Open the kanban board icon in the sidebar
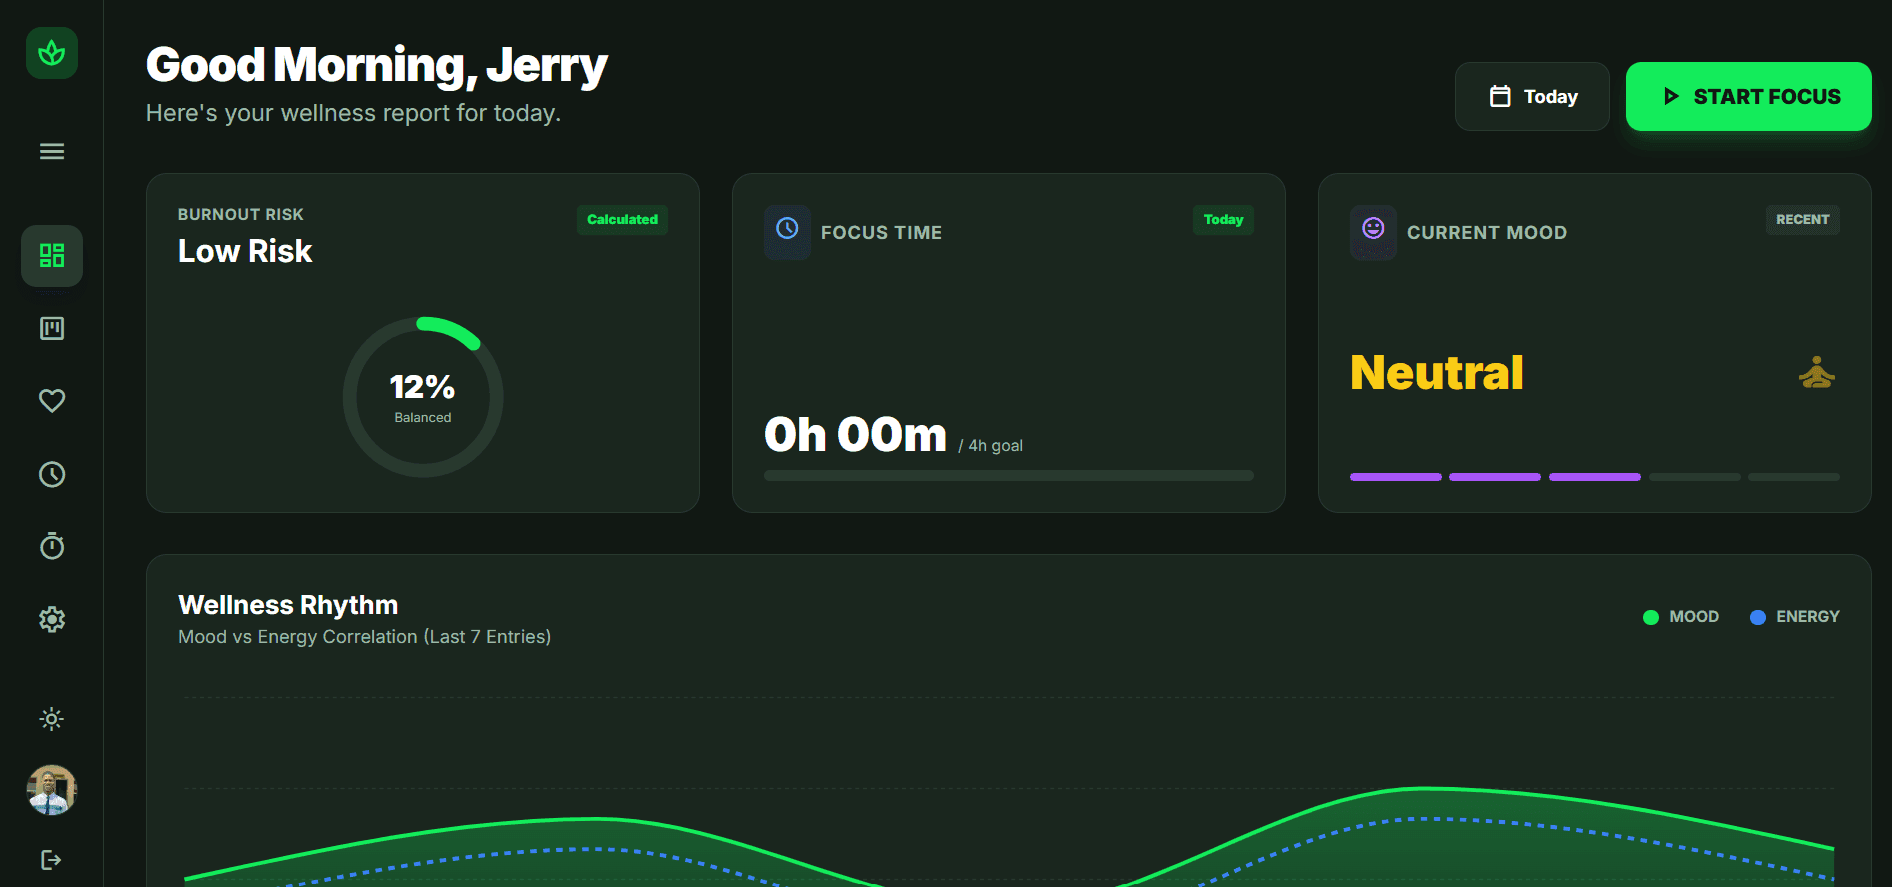 pos(52,328)
